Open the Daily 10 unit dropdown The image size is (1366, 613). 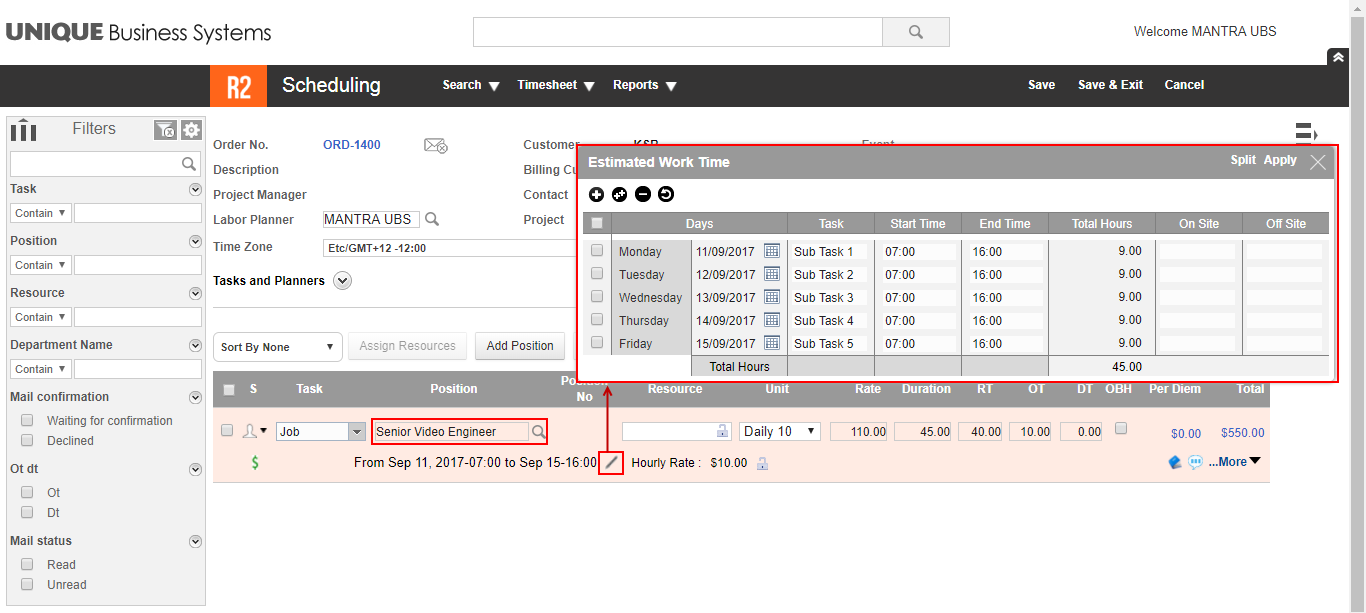pyautogui.click(x=779, y=432)
